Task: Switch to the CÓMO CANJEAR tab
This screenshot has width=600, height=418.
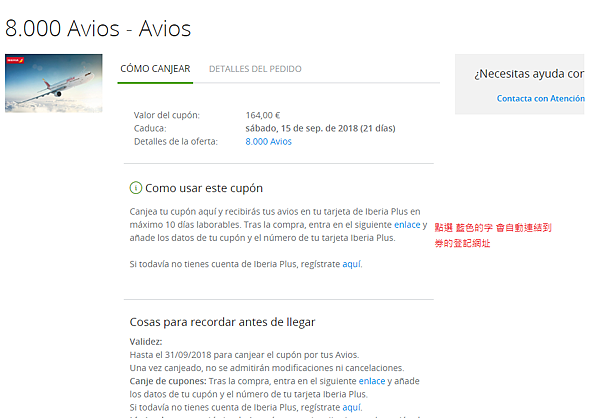Action: tap(155, 69)
